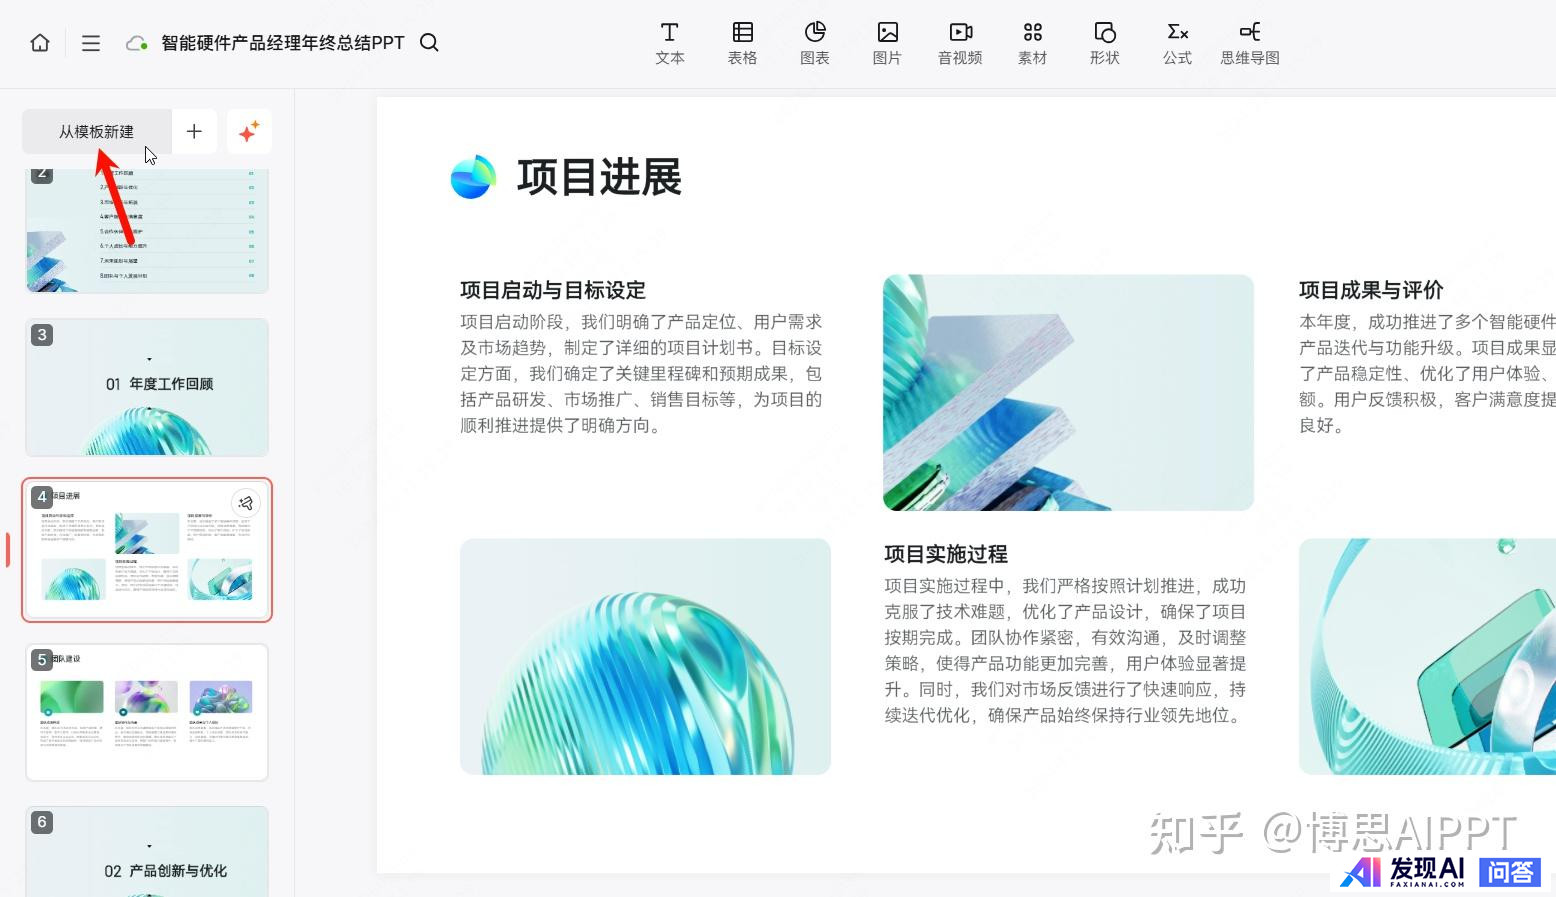This screenshot has height=897, width=1556.
Task: Open 音视频 media insert tool
Action: (x=960, y=44)
